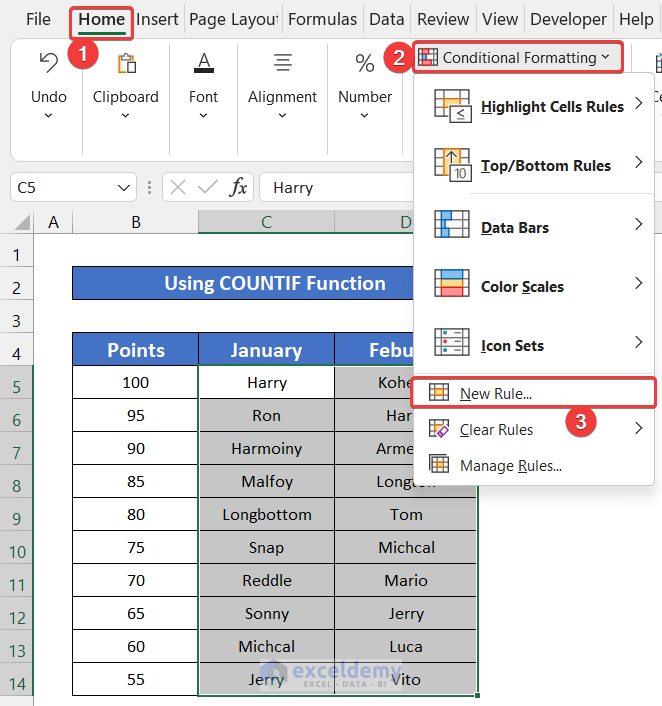Switch to the Help tab

pyautogui.click(x=636, y=19)
